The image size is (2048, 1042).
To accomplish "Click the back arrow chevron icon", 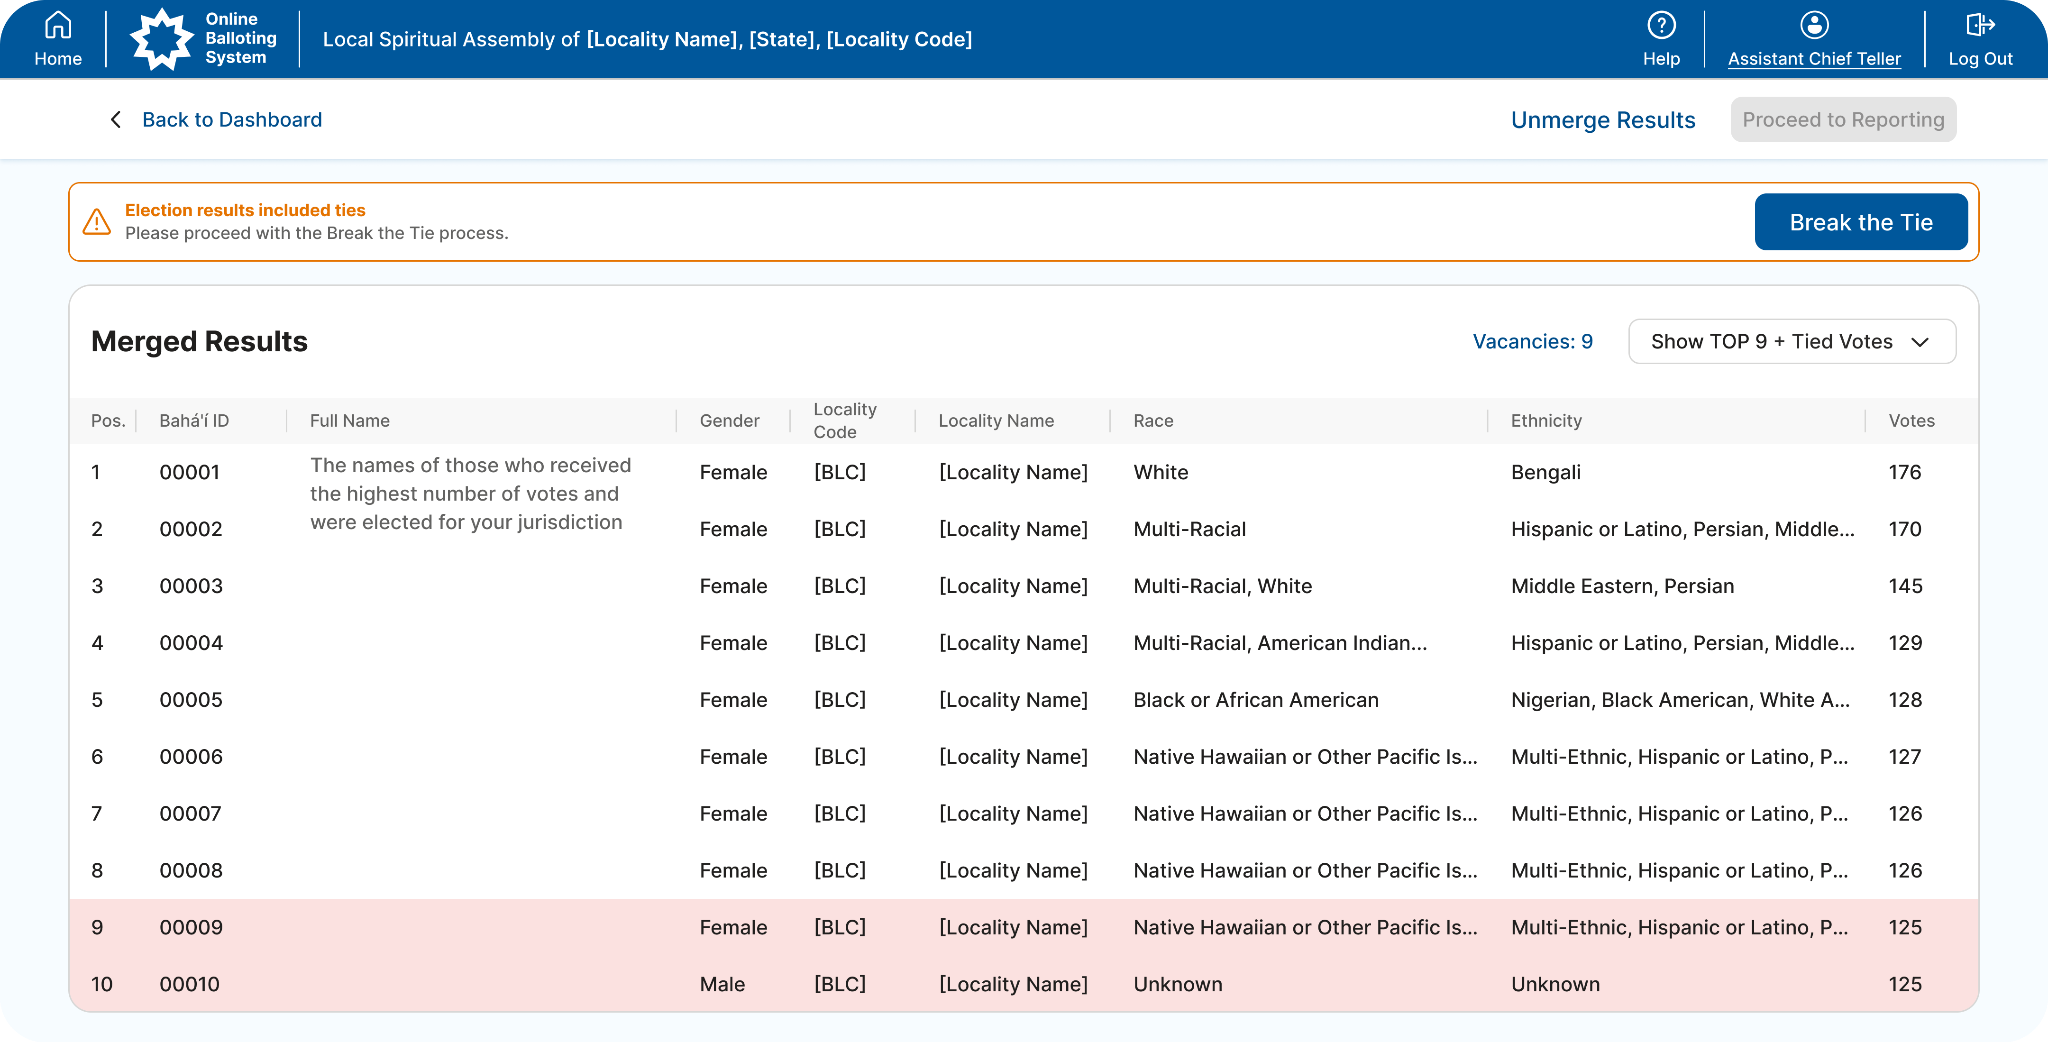I will pos(116,120).
